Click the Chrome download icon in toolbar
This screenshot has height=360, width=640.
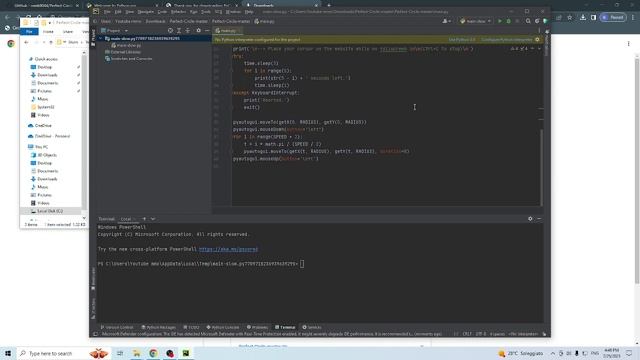[583, 18]
